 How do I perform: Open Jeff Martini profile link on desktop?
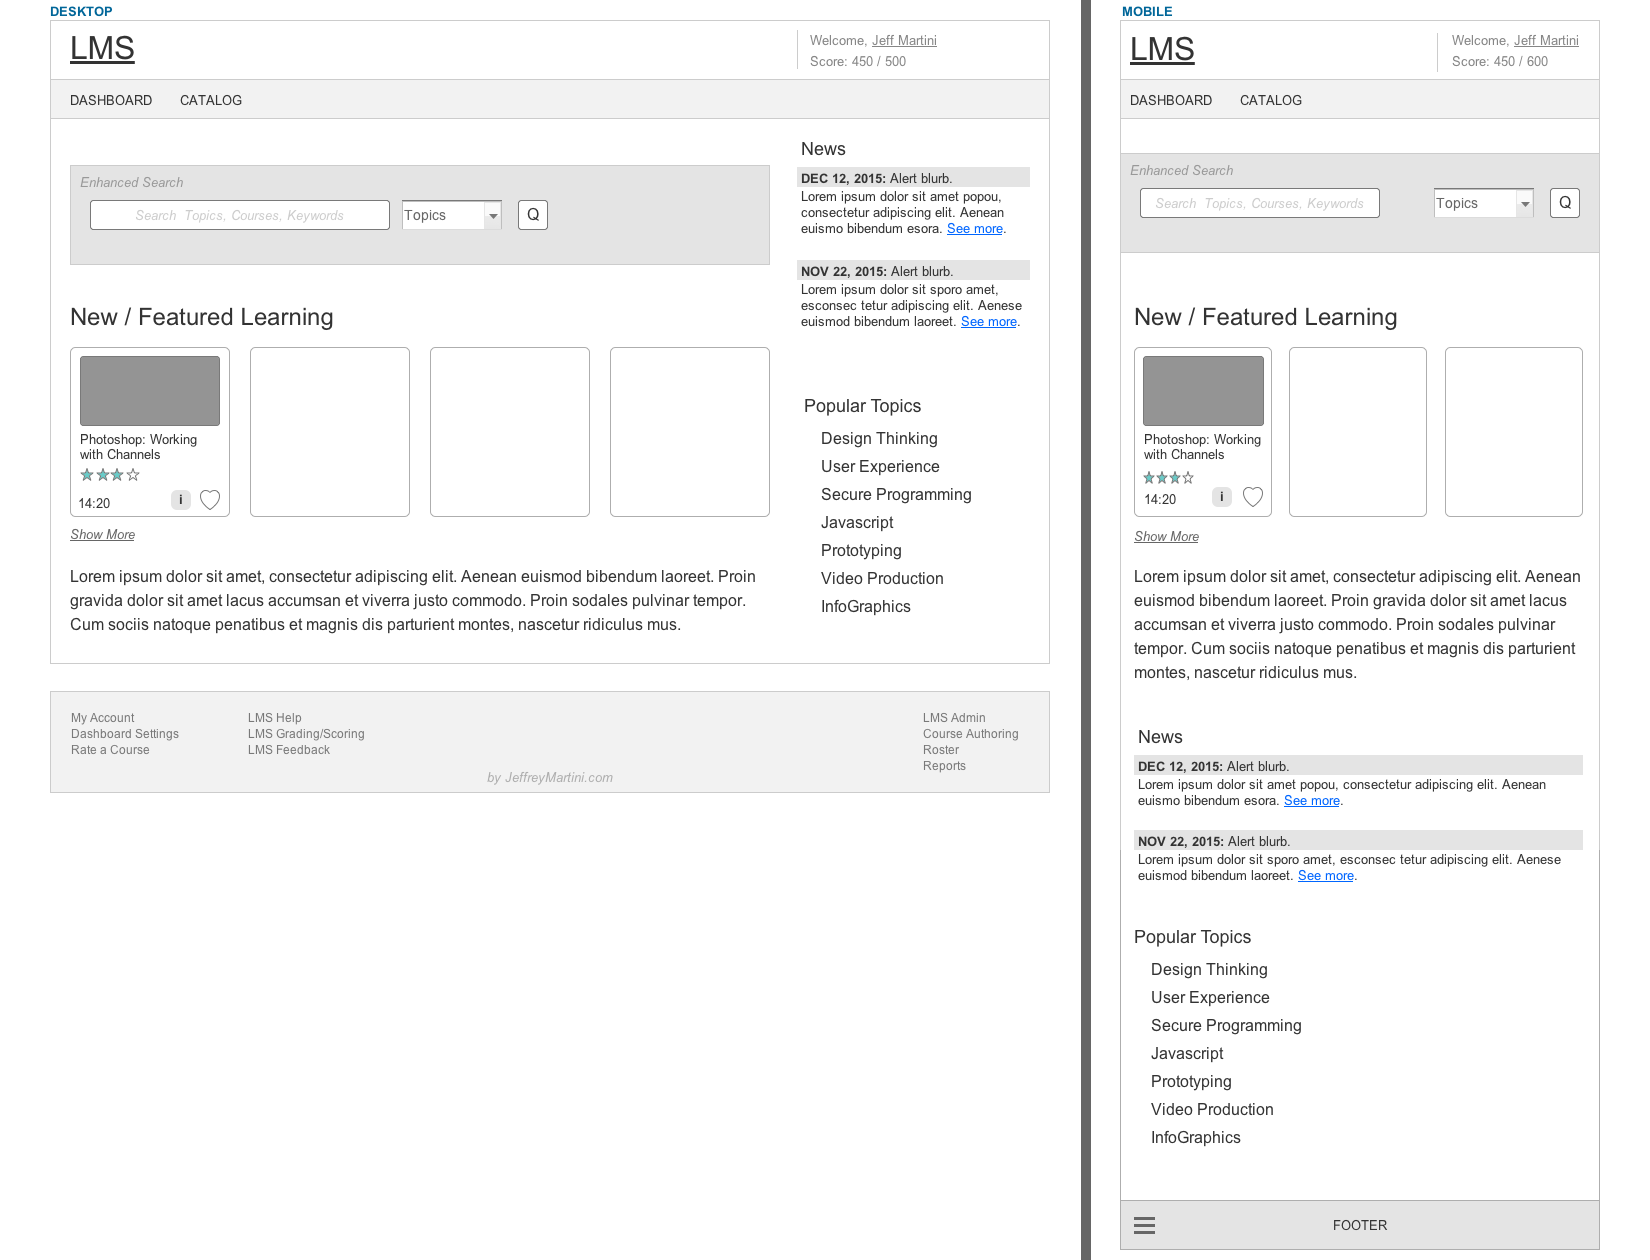click(x=904, y=41)
